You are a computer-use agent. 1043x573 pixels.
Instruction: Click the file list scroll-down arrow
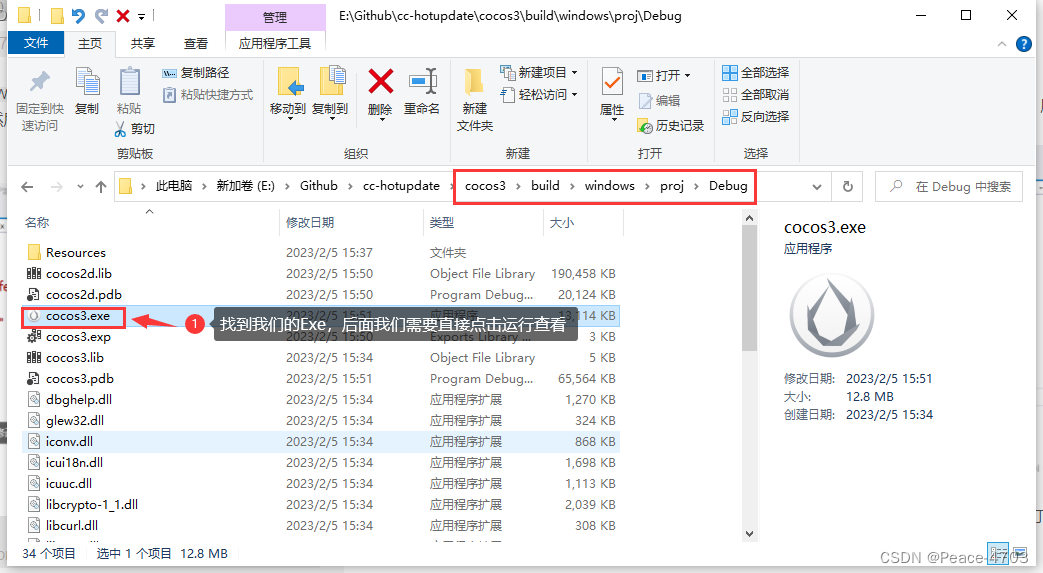[x=749, y=534]
